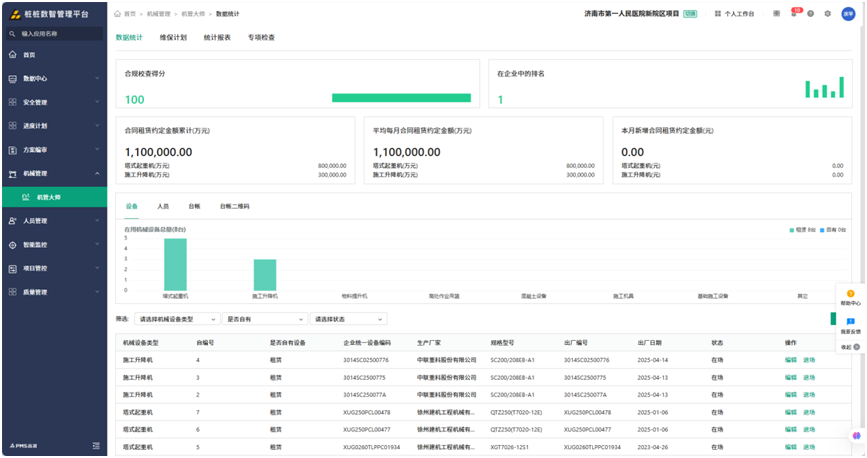The width and height of the screenshot is (867, 458).
Task: Click the 施工升降机 bar in the chart
Action: click(265, 275)
